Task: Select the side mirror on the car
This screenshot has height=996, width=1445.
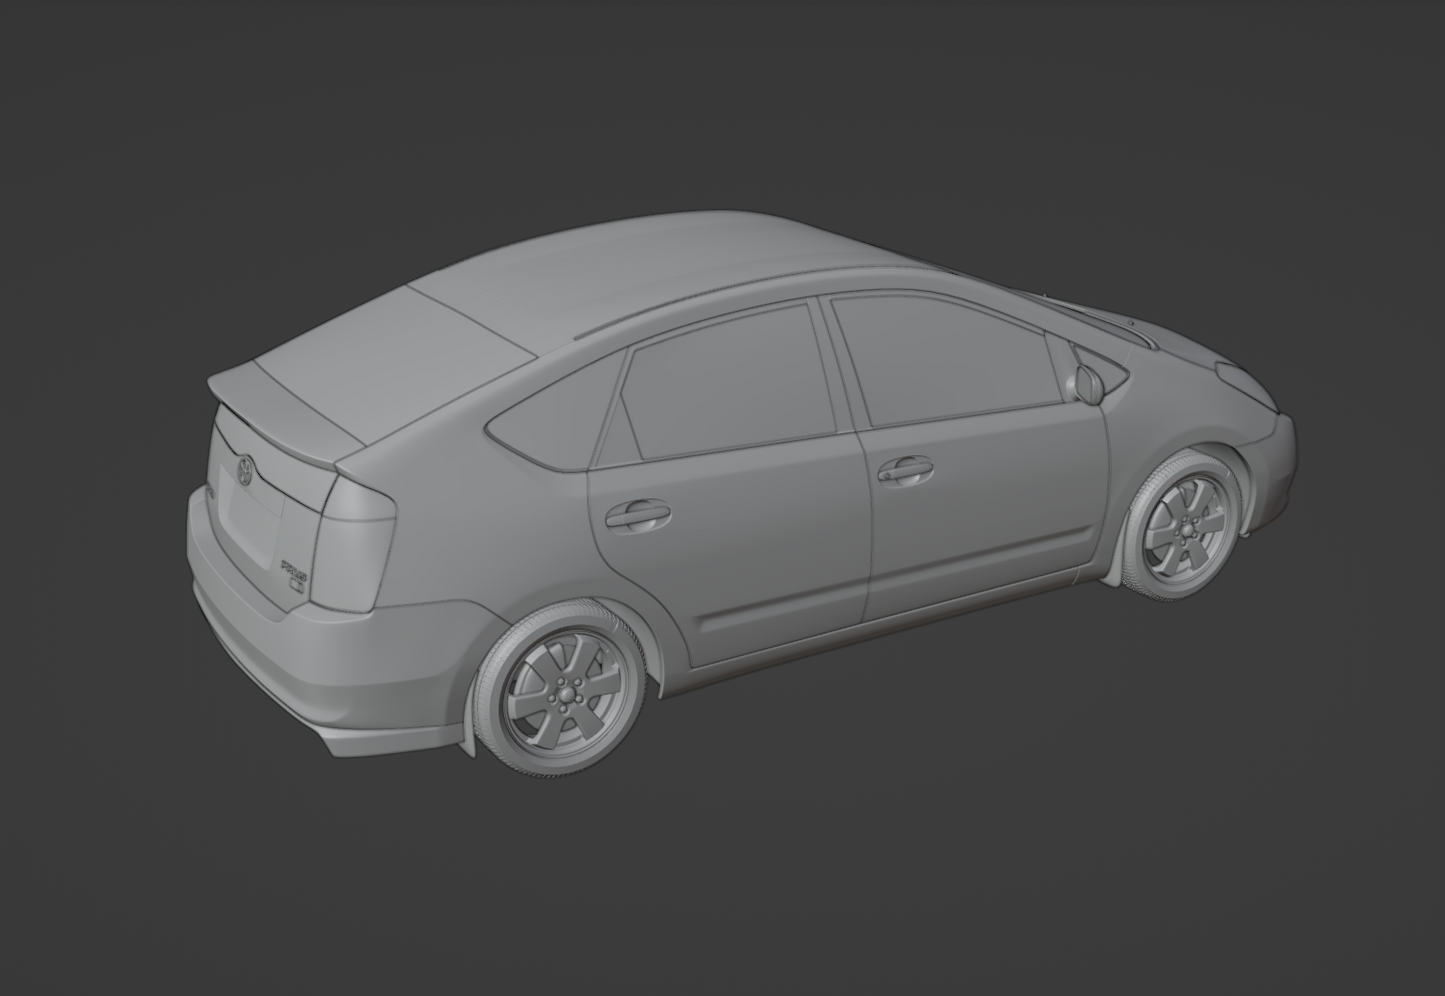Action: tap(1088, 382)
